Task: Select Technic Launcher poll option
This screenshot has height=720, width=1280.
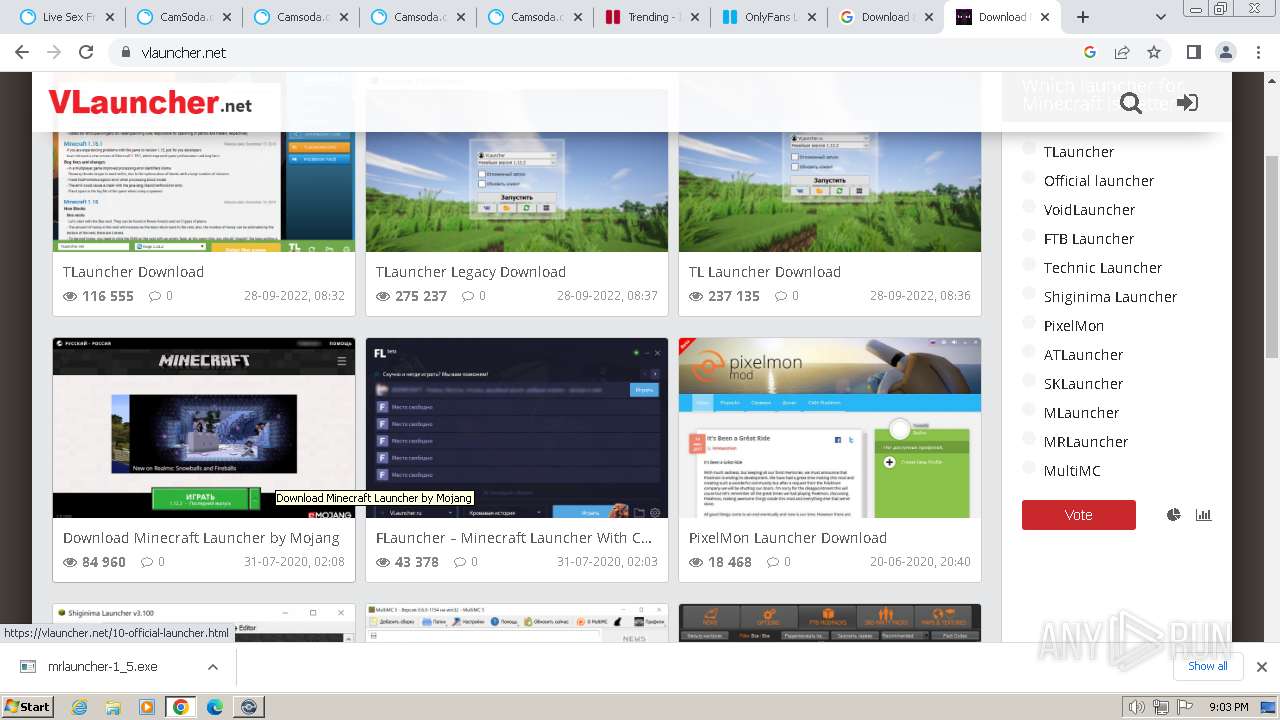Action: point(1029,265)
